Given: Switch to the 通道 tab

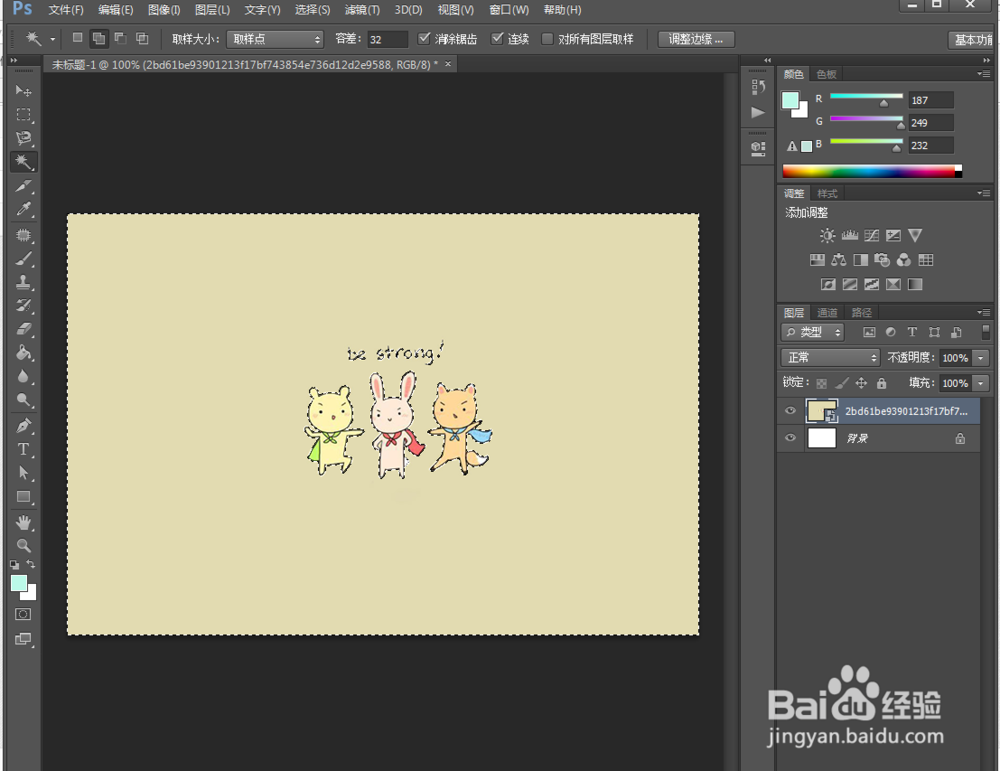Looking at the screenshot, I should coord(827,312).
